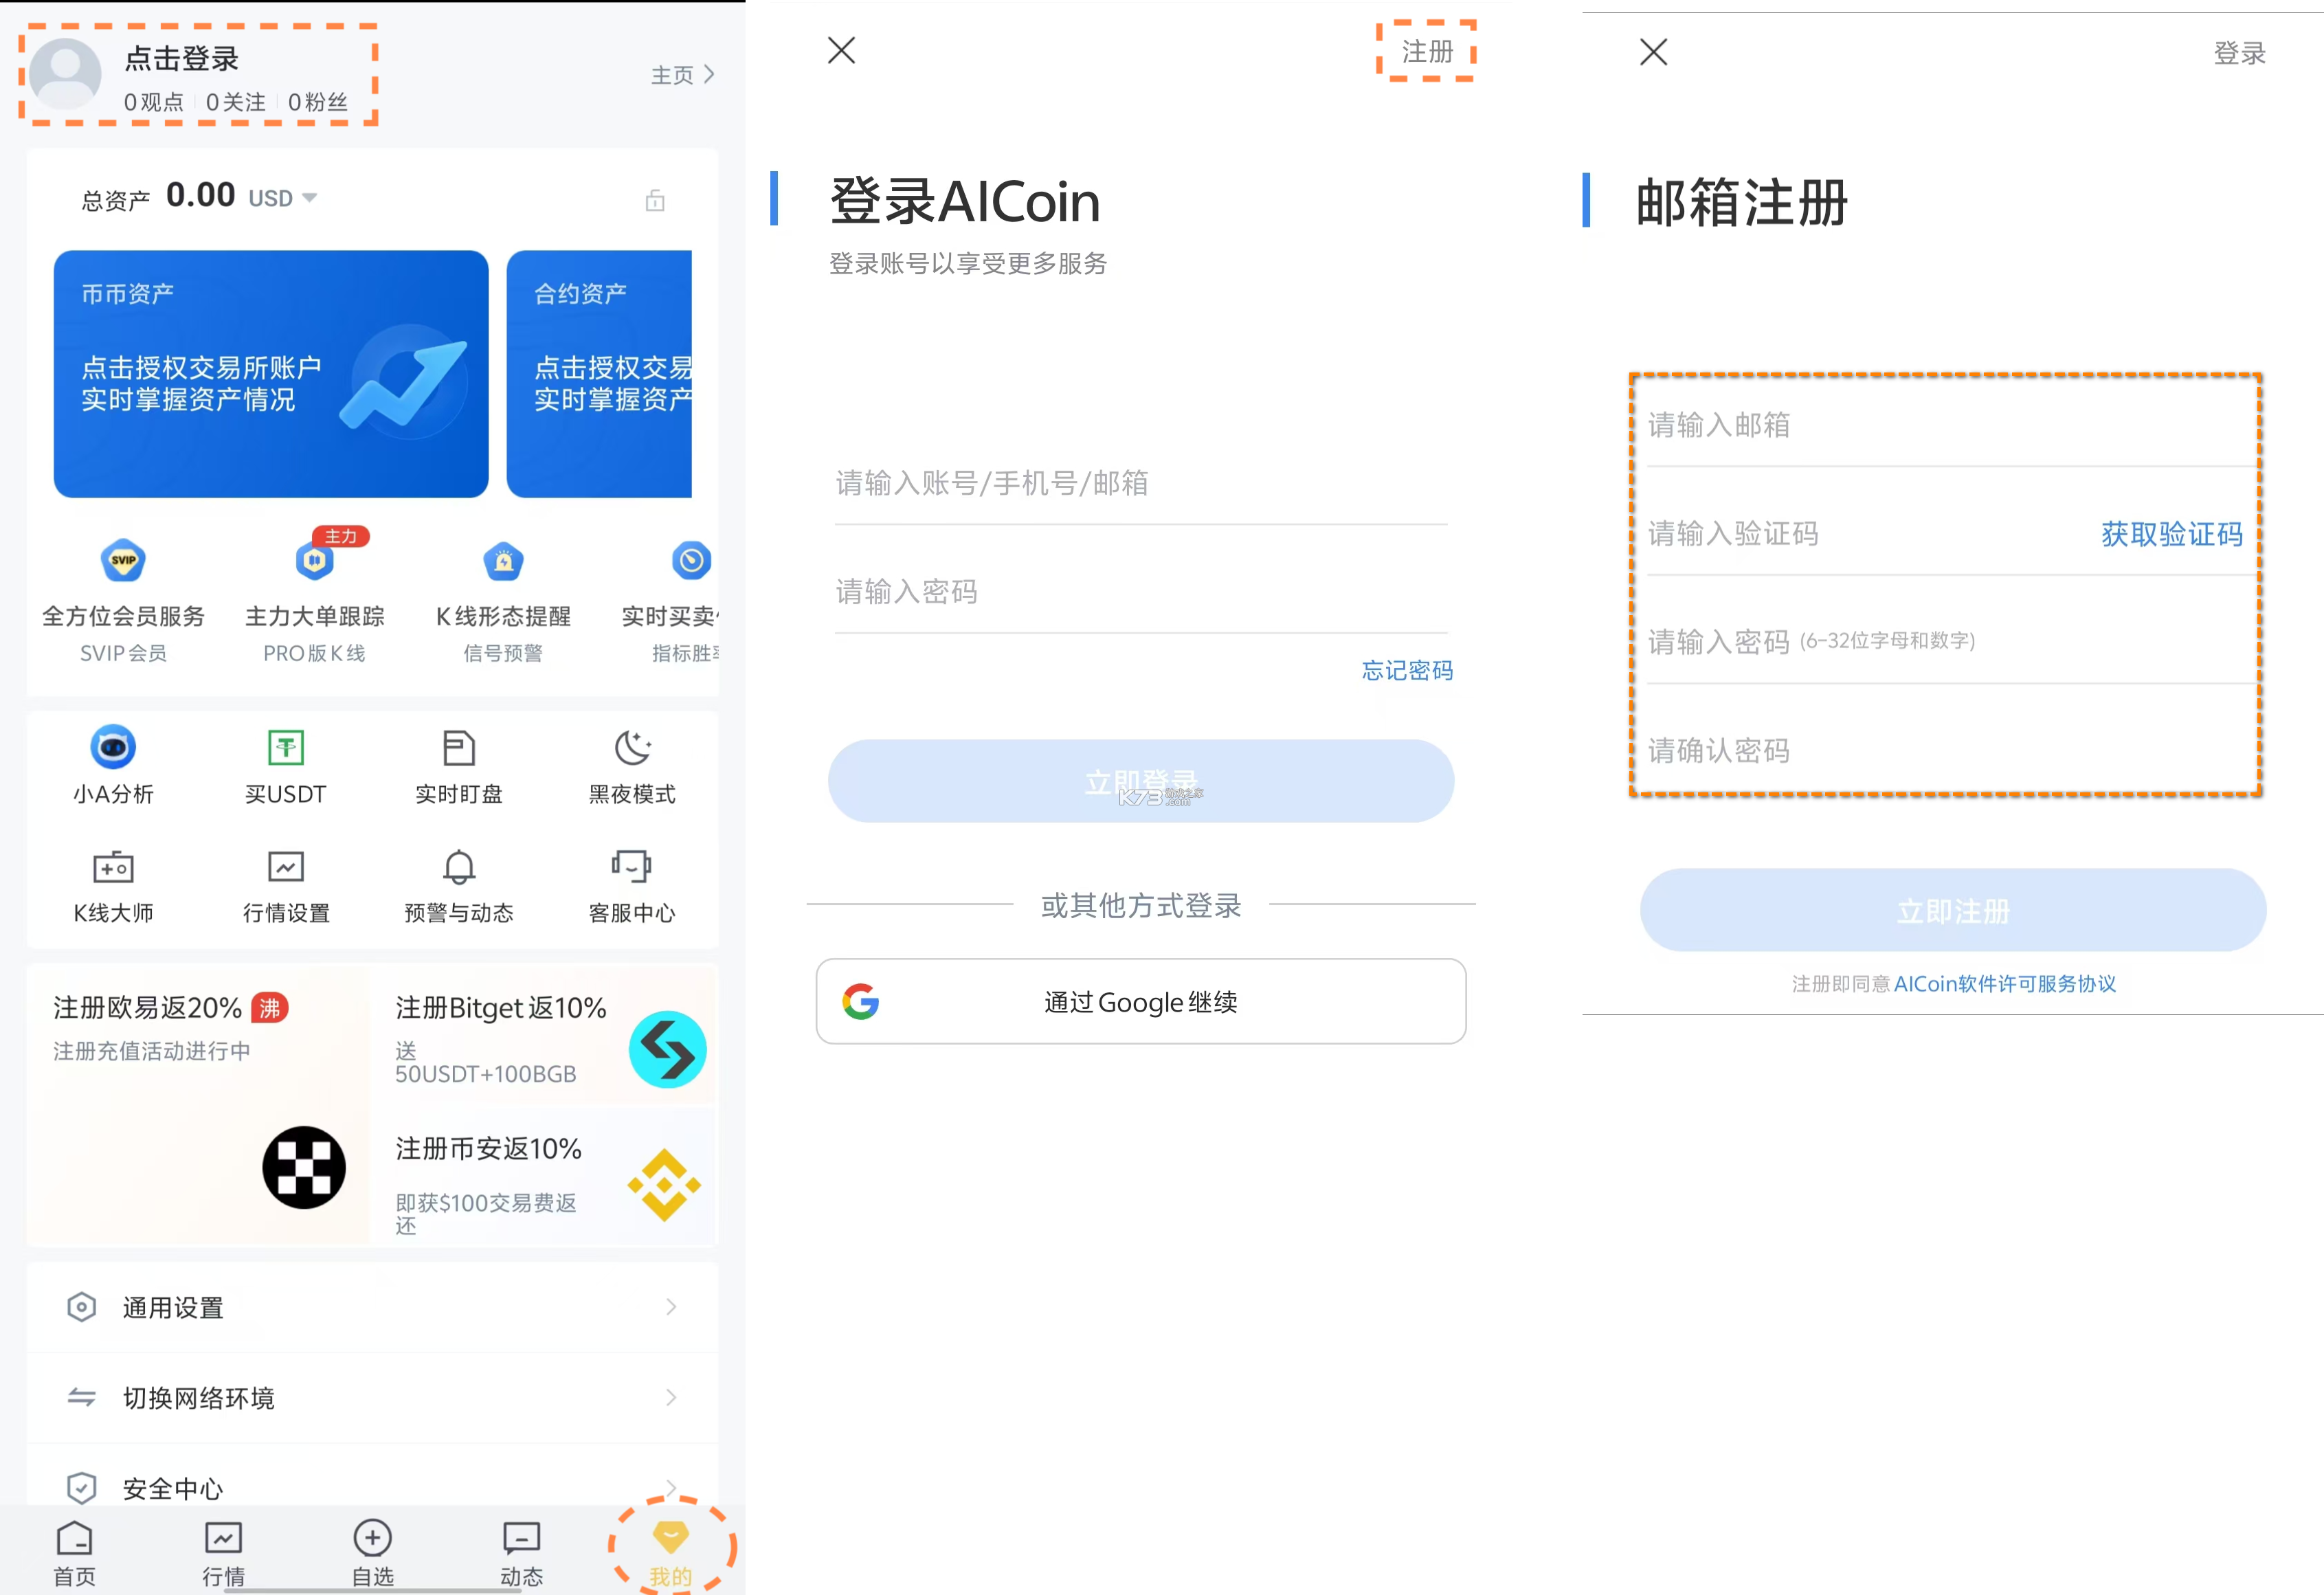Focus the registration 请输入密码 (6-32位) field

pyautogui.click(x=1952, y=642)
